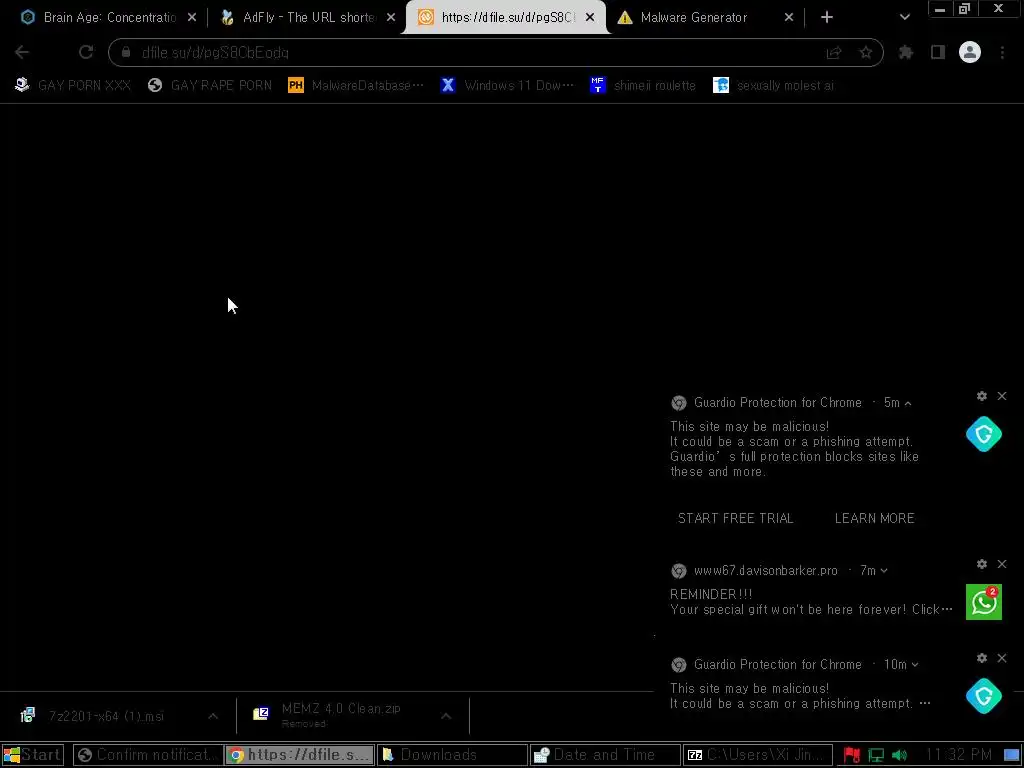Click LEARN MORE in Guardio notification
1024x768 pixels.
point(874,519)
